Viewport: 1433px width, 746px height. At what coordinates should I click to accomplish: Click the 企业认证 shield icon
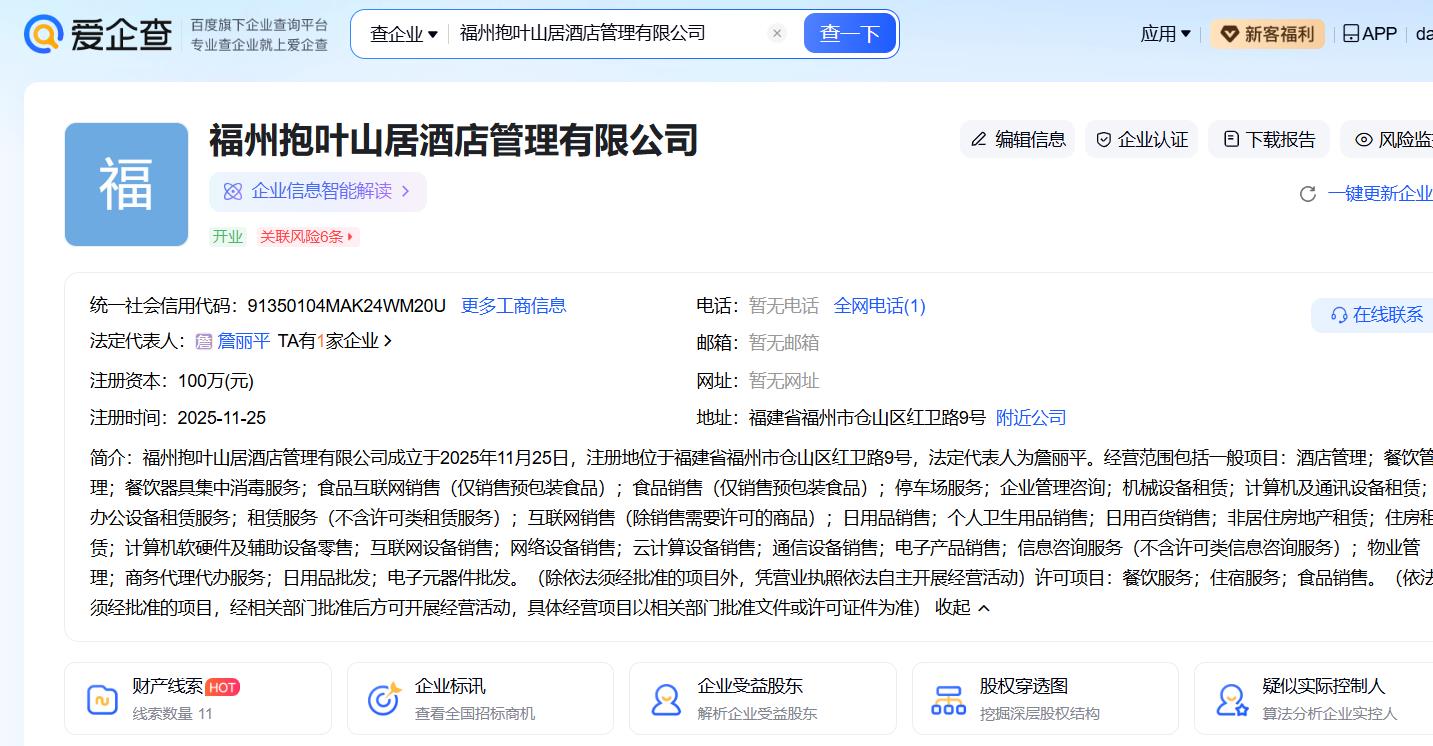pyautogui.click(x=1104, y=140)
